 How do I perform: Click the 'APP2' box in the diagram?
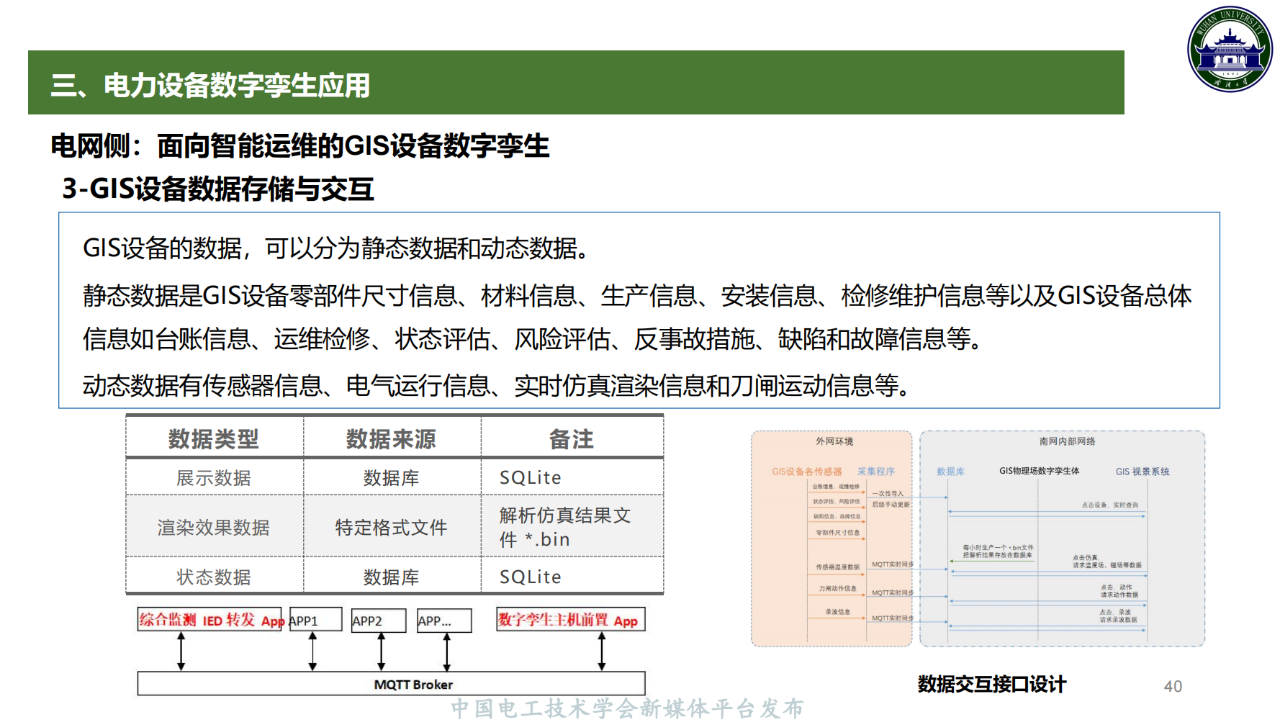[x=378, y=620]
